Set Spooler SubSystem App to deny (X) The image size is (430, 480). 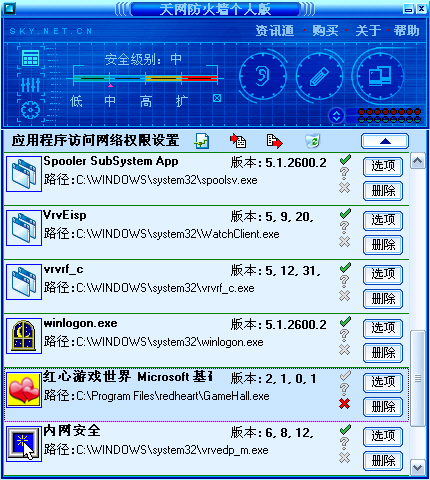pyautogui.click(x=344, y=188)
